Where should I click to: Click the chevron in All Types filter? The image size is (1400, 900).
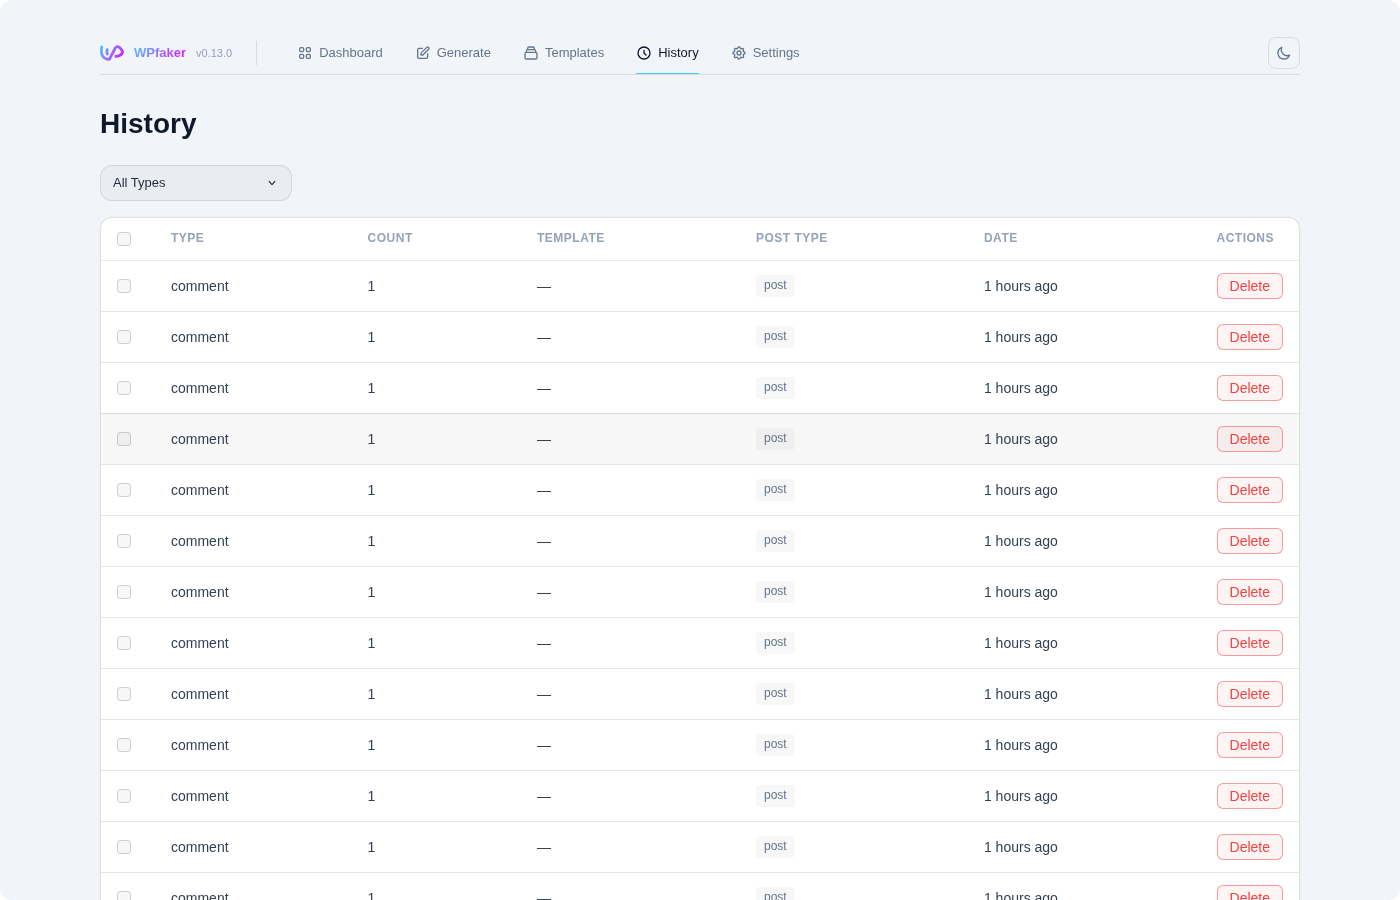tap(272, 183)
